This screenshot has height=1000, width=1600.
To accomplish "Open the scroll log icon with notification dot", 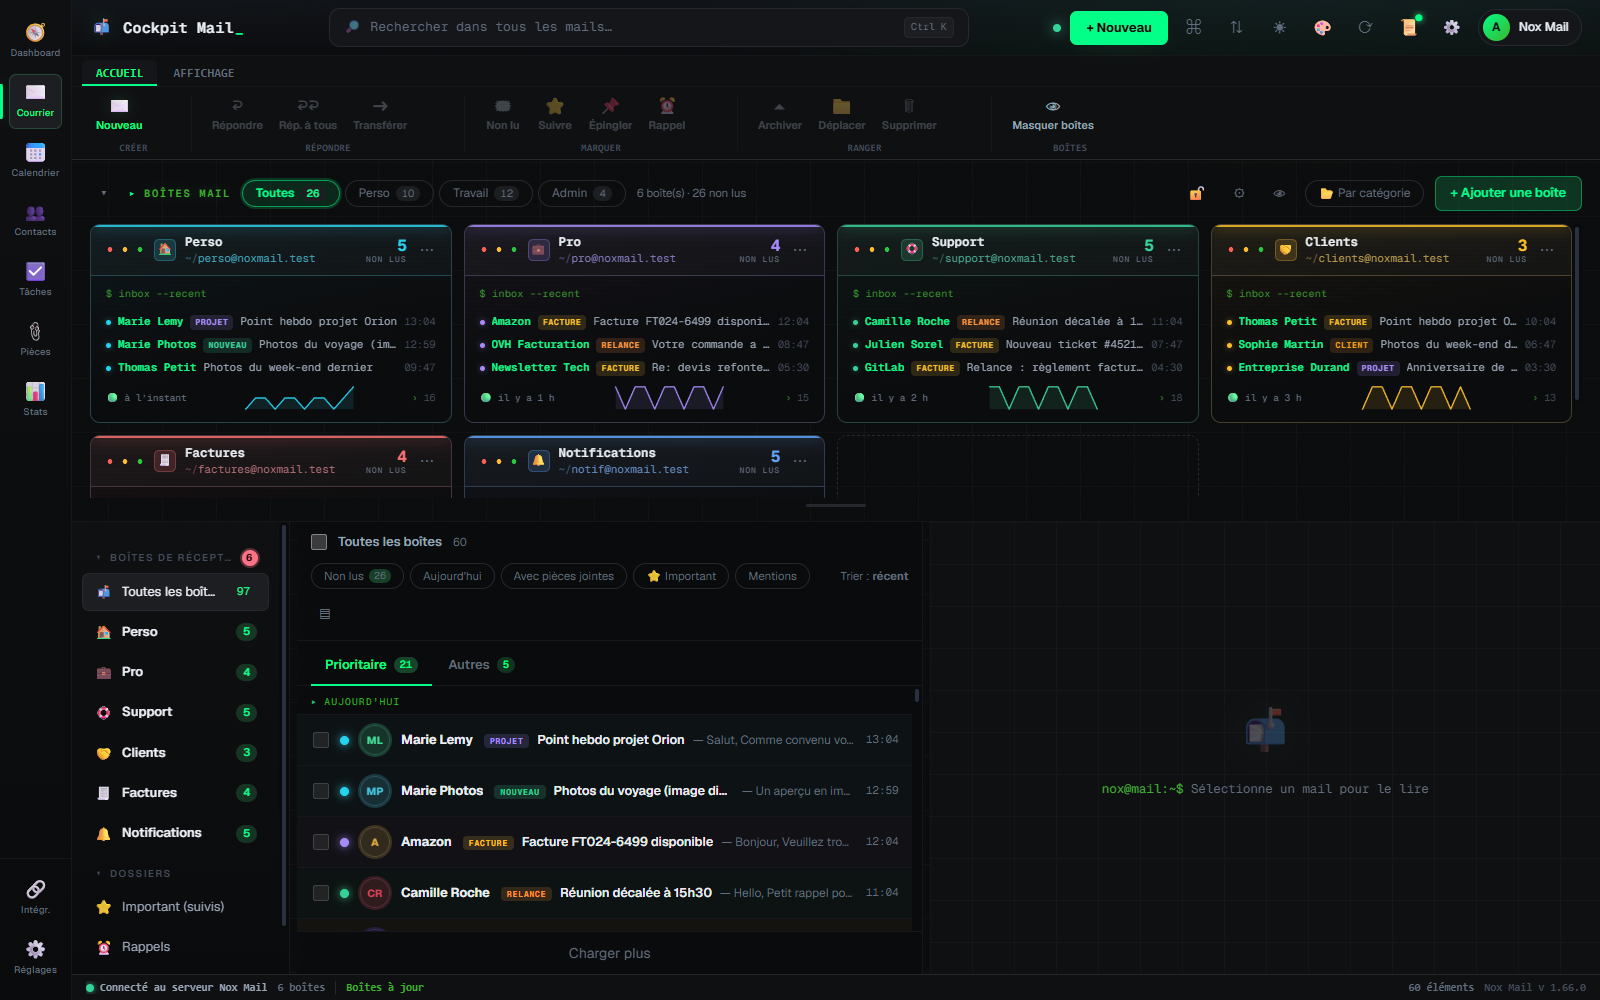I will tap(1409, 28).
